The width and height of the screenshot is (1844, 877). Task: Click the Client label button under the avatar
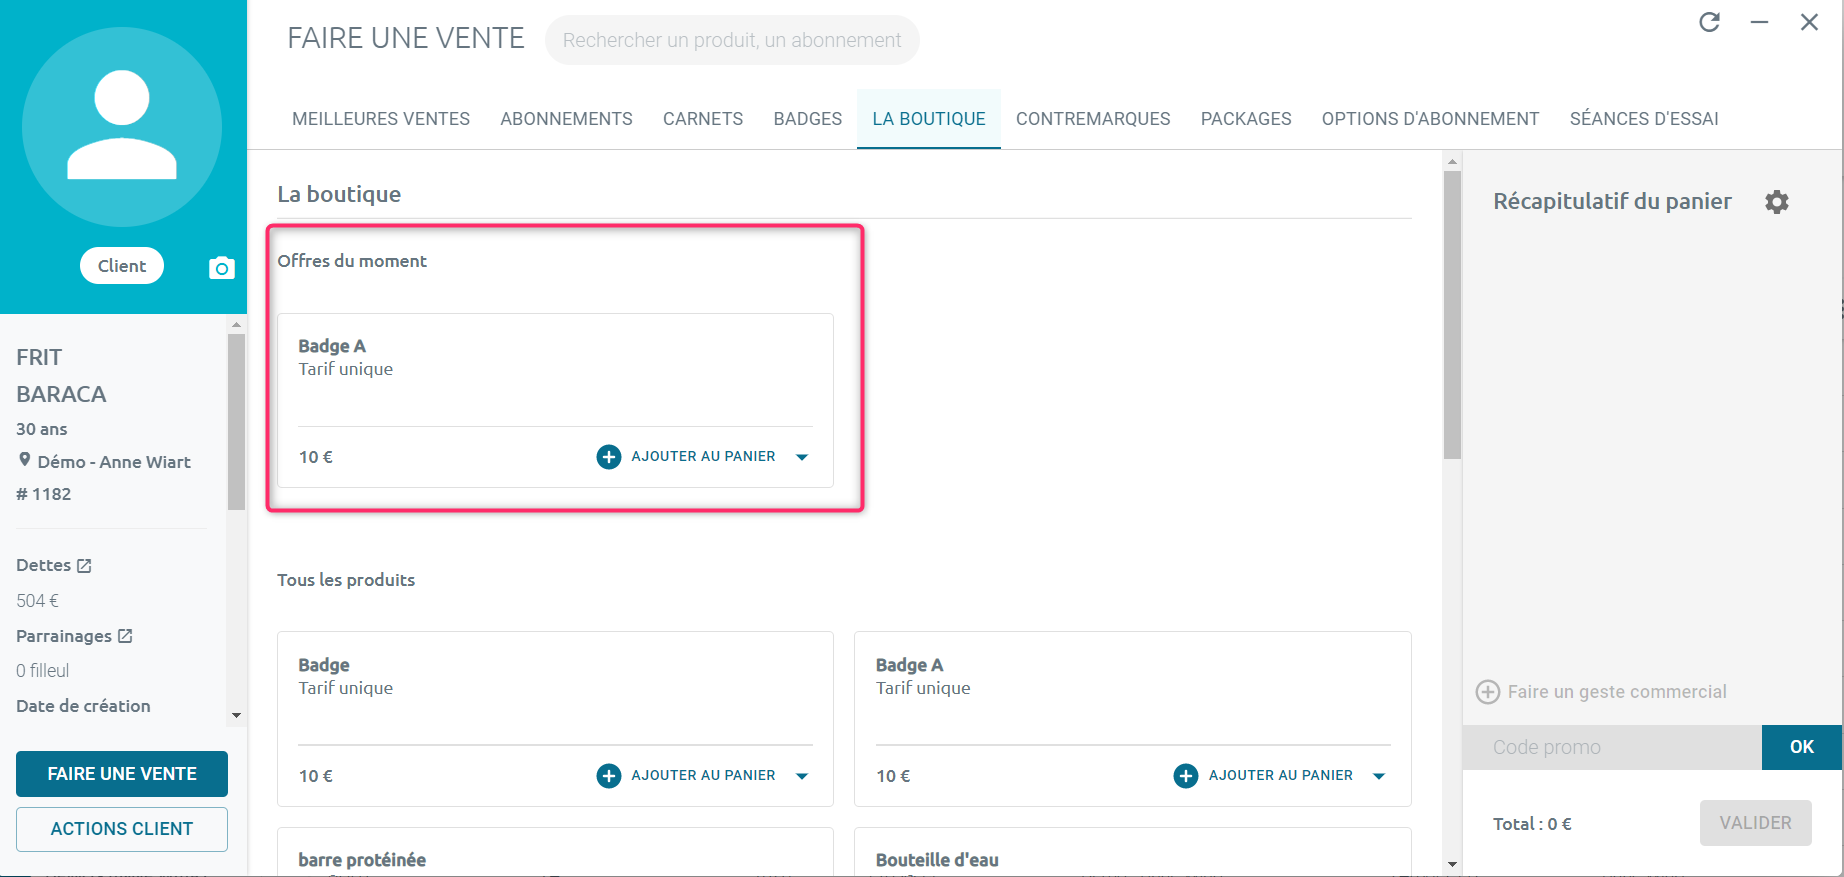[122, 266]
